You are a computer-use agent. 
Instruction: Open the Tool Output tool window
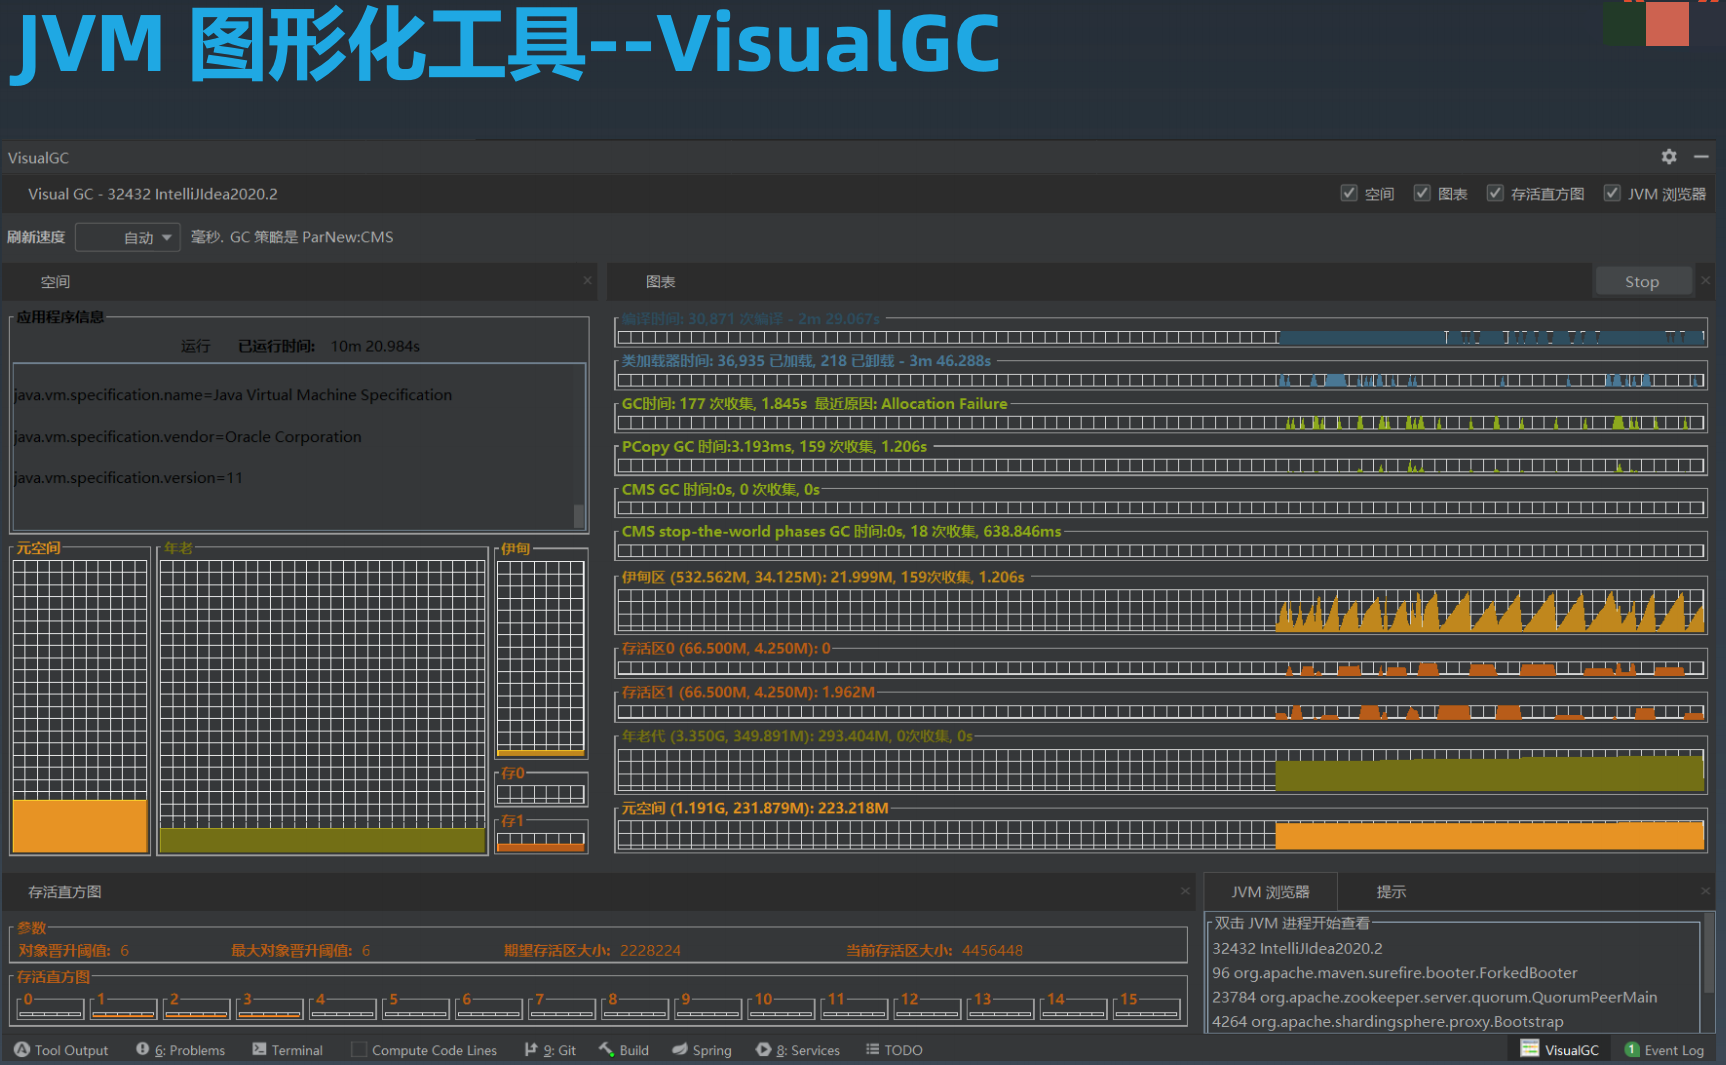click(62, 1050)
